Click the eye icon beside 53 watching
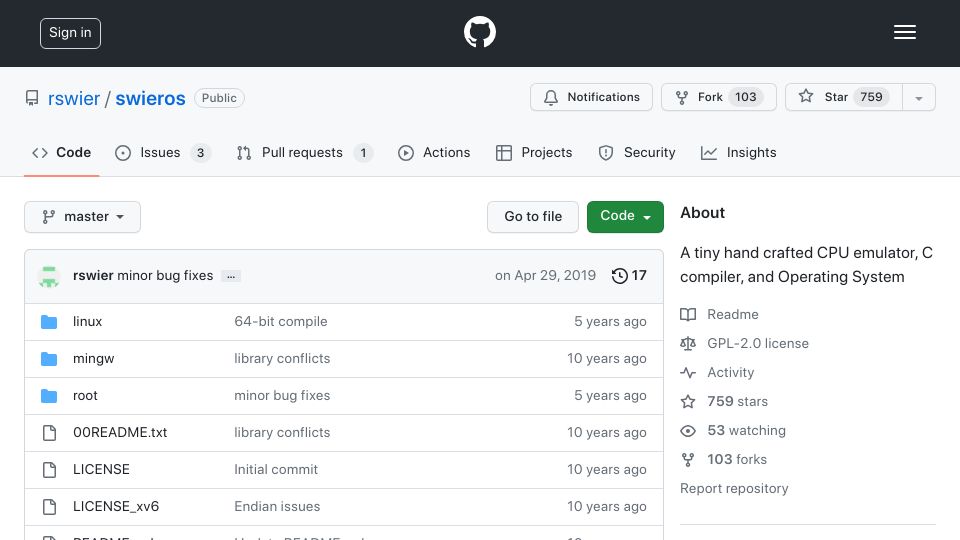The height and width of the screenshot is (540, 960). point(688,430)
